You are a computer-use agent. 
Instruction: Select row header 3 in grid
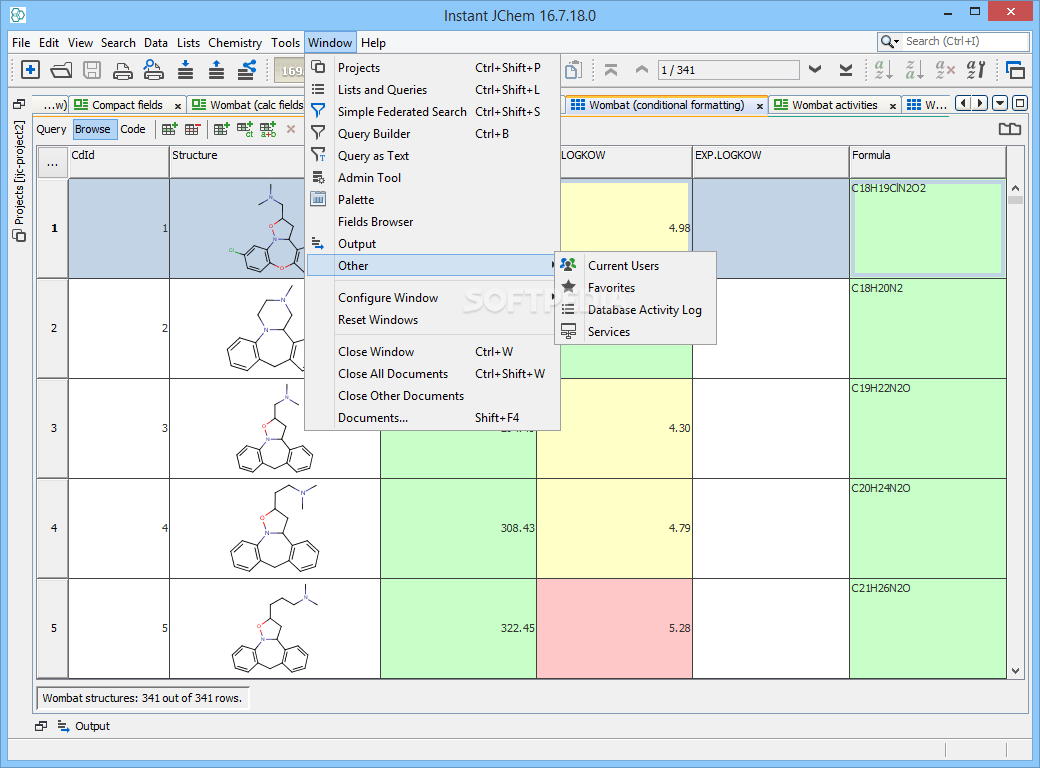tap(53, 428)
